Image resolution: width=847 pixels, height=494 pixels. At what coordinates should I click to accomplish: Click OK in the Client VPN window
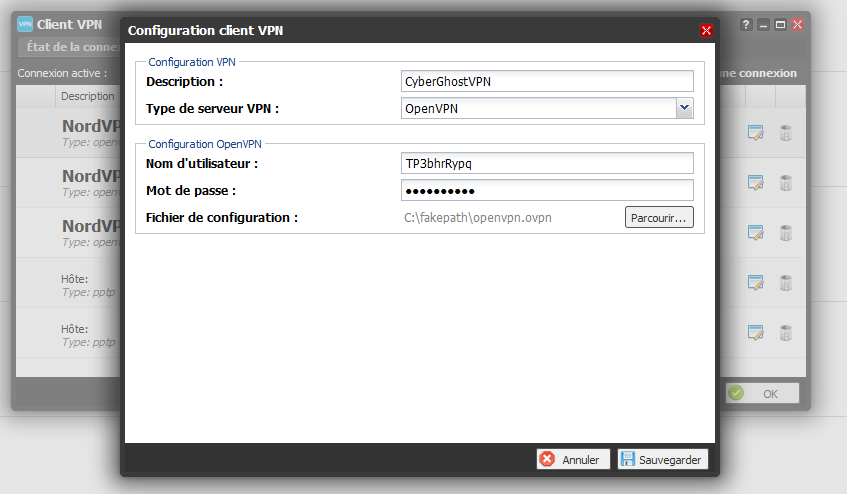tap(762, 394)
